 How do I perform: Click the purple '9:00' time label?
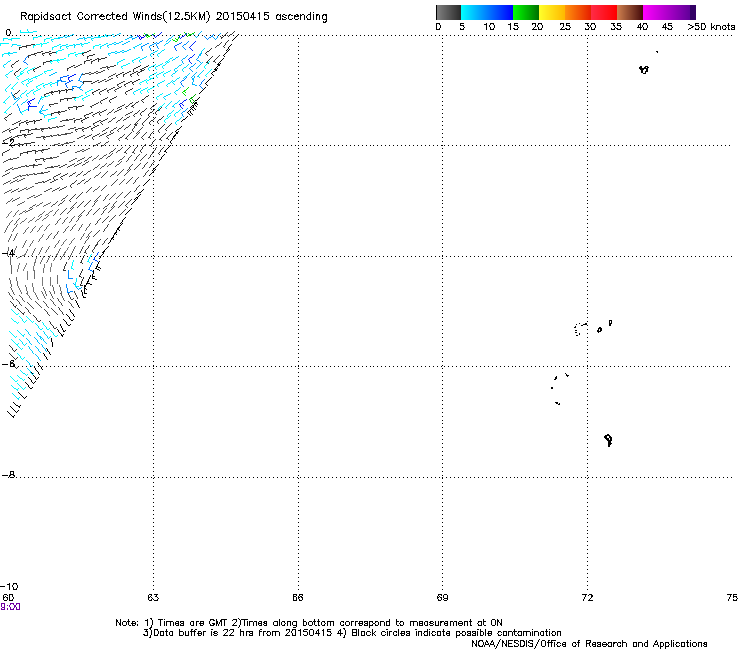tap(10, 607)
